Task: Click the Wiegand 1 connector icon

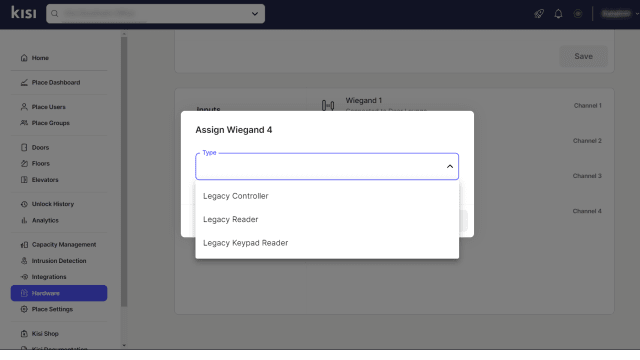Action: pyautogui.click(x=328, y=106)
